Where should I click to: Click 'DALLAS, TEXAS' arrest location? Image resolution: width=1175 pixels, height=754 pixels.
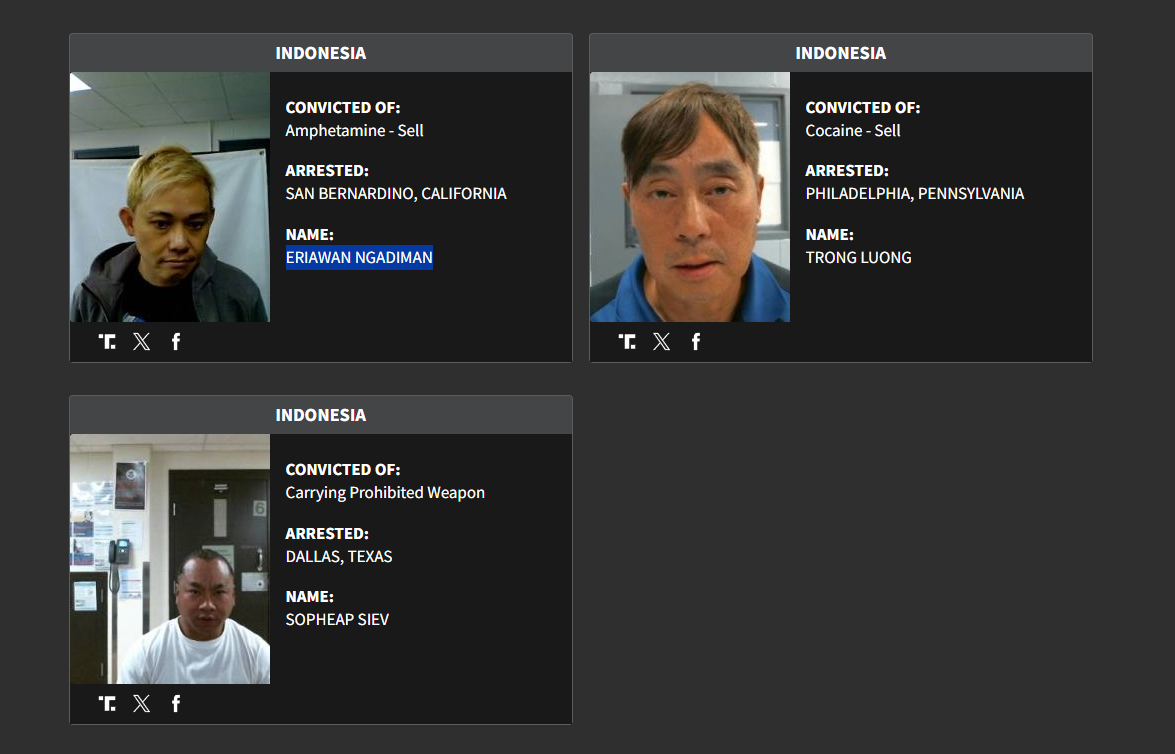tap(339, 556)
